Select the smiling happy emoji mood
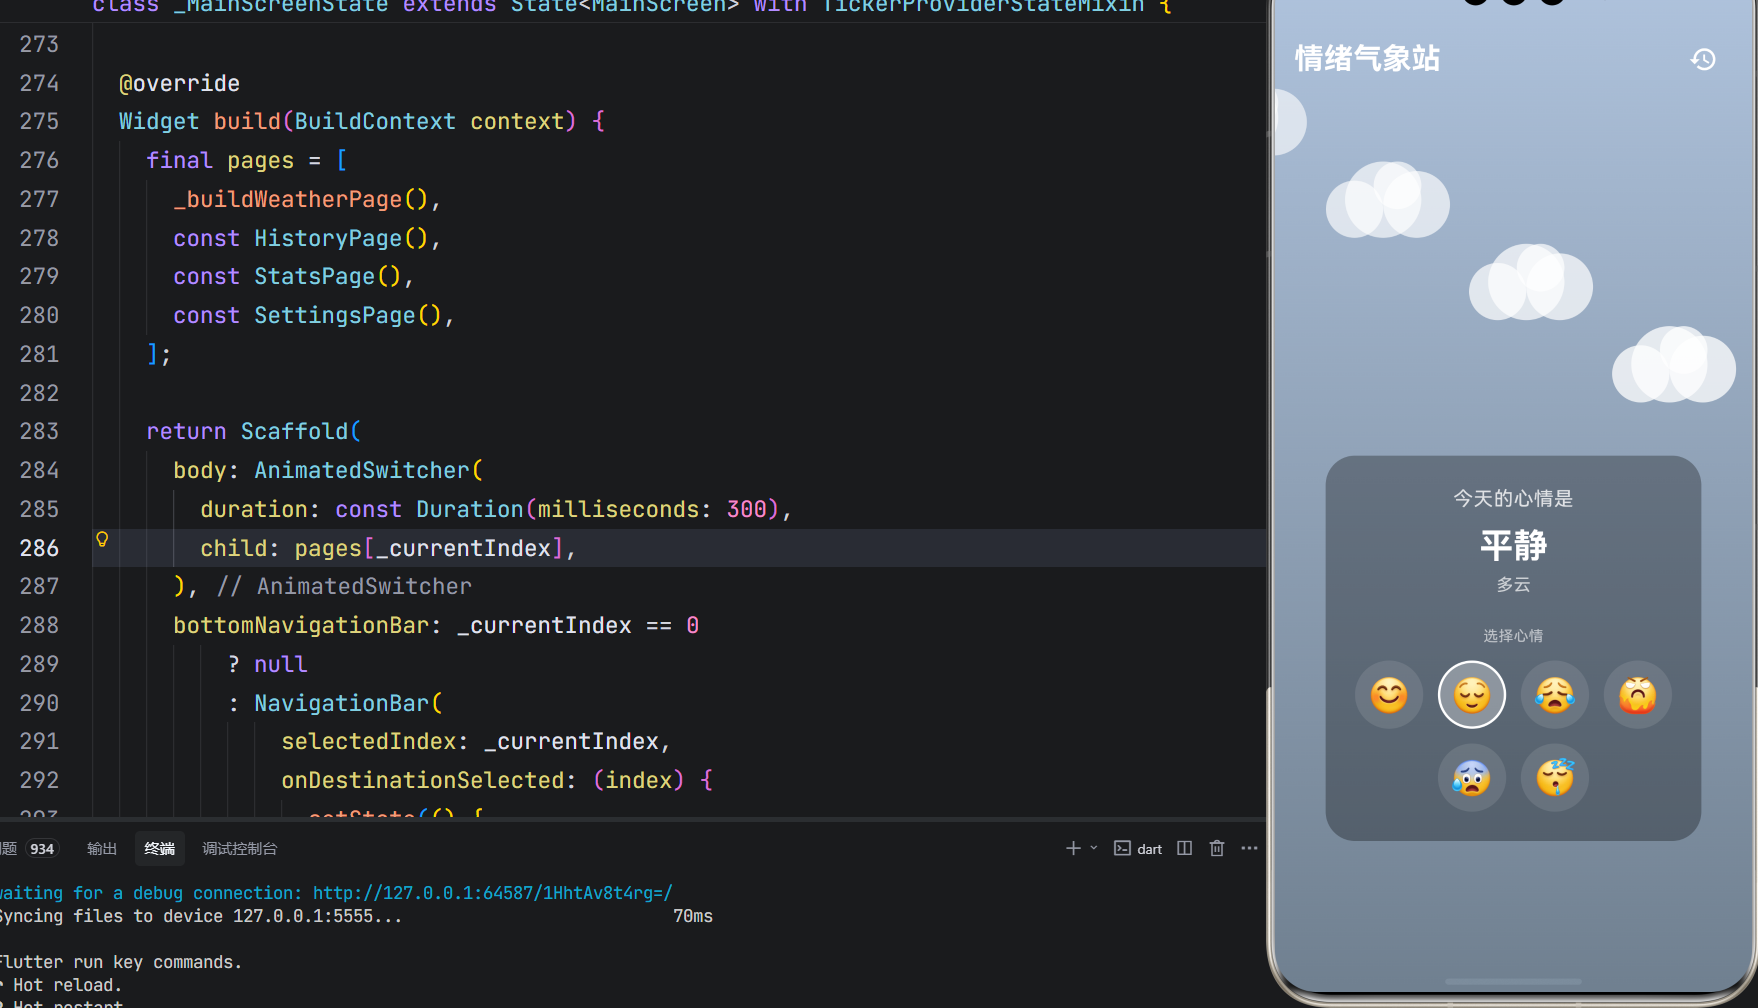The image size is (1758, 1008). tap(1389, 695)
